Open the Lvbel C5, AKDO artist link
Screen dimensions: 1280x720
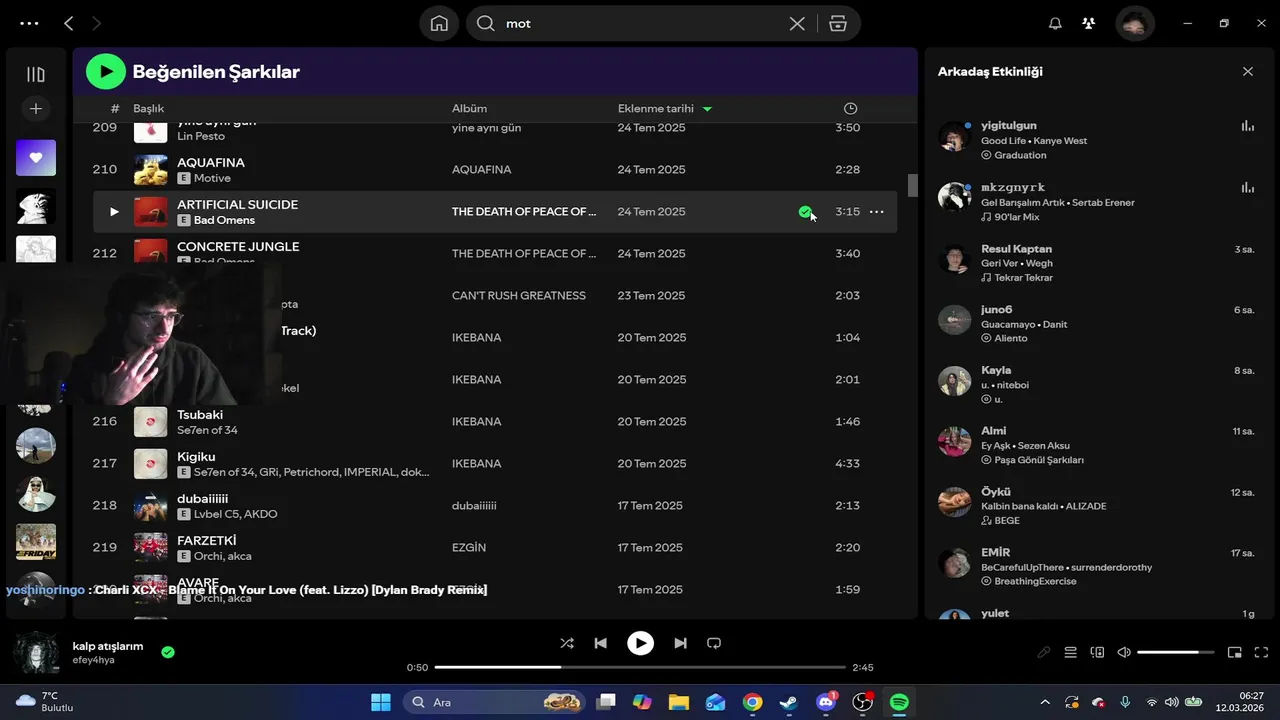click(x=236, y=514)
